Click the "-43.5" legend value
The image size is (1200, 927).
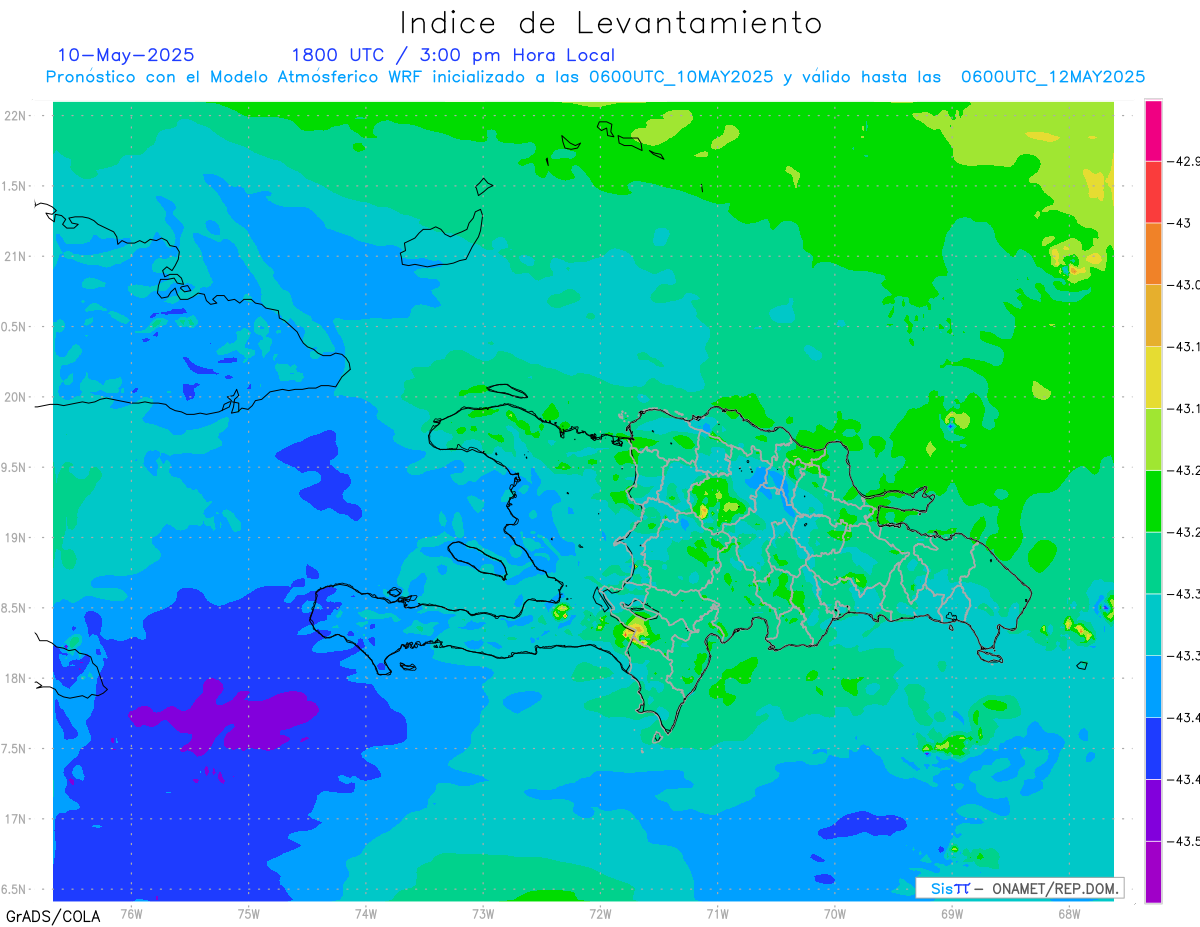point(1185,841)
